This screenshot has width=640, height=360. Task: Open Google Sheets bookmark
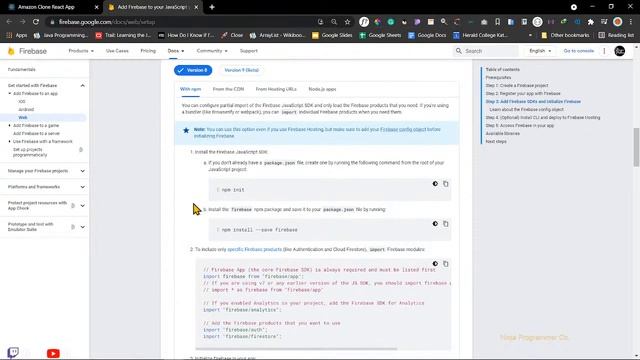[x=380, y=35]
